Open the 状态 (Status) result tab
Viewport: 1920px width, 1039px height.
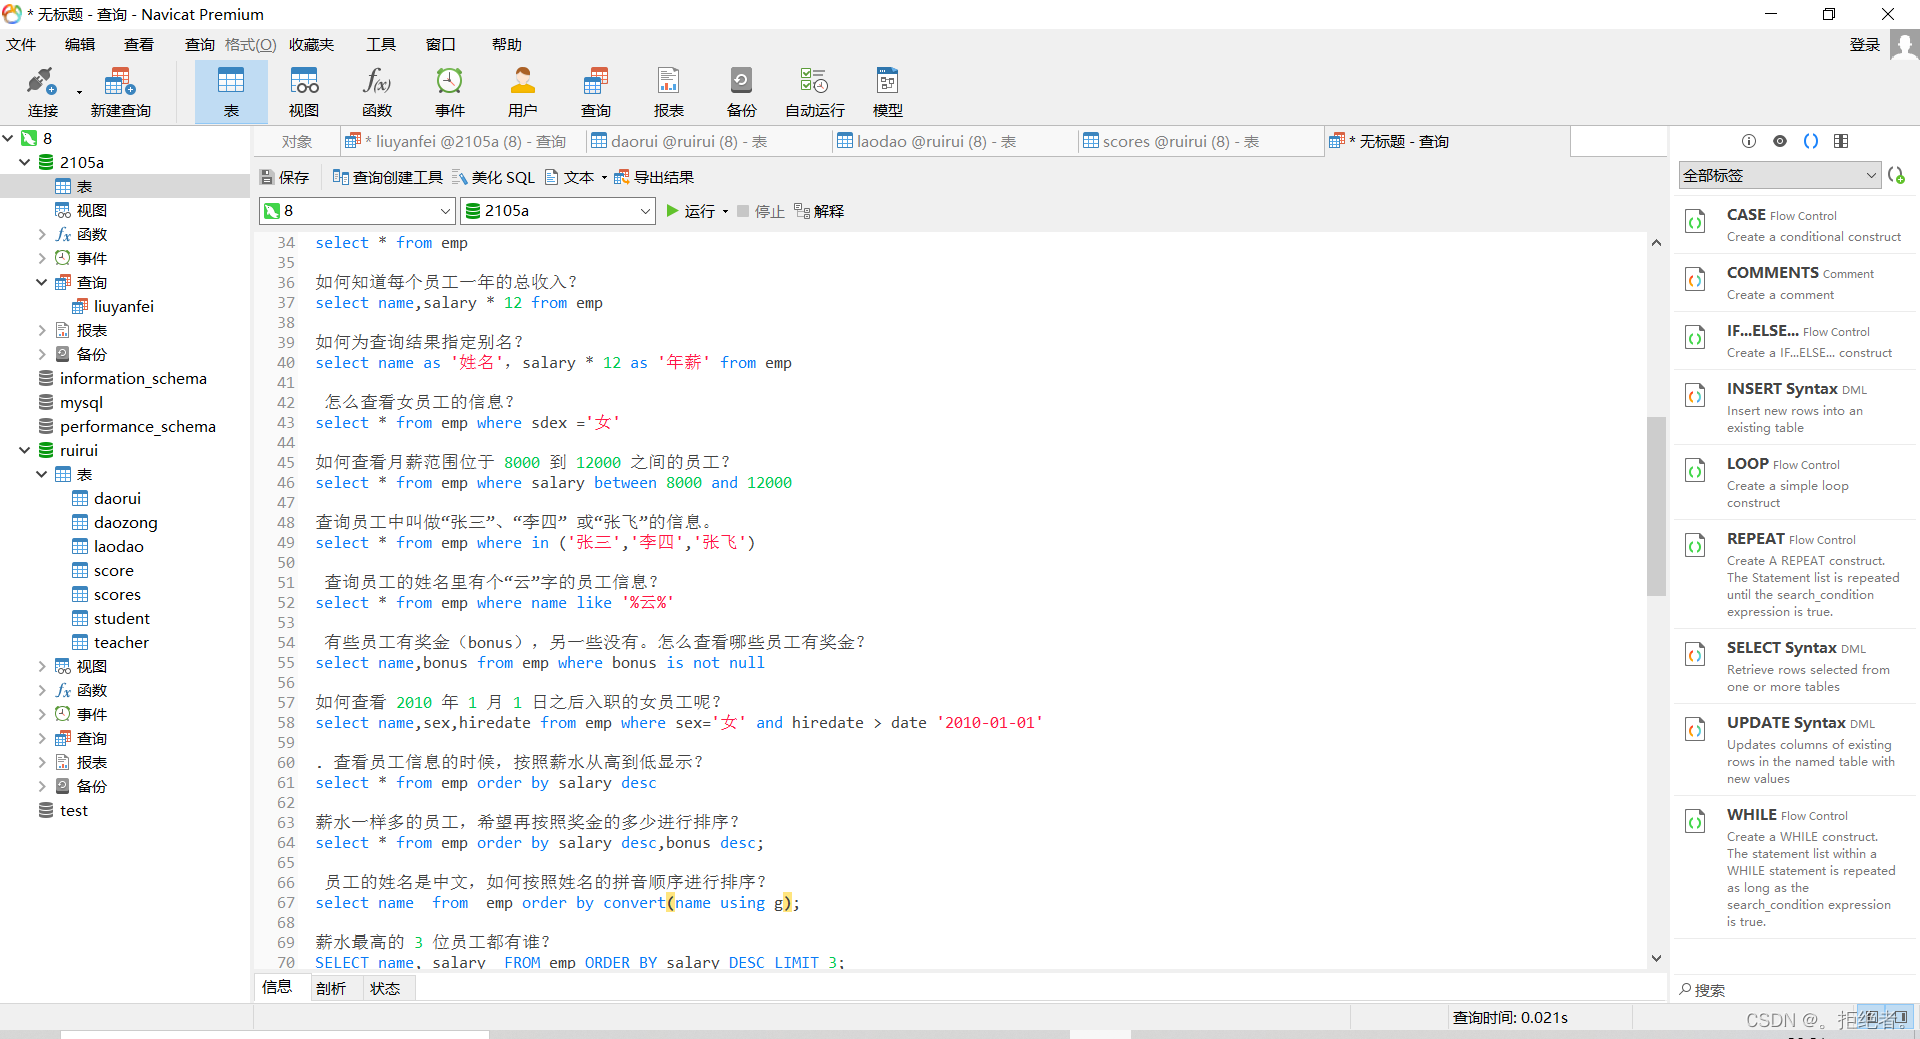click(385, 988)
